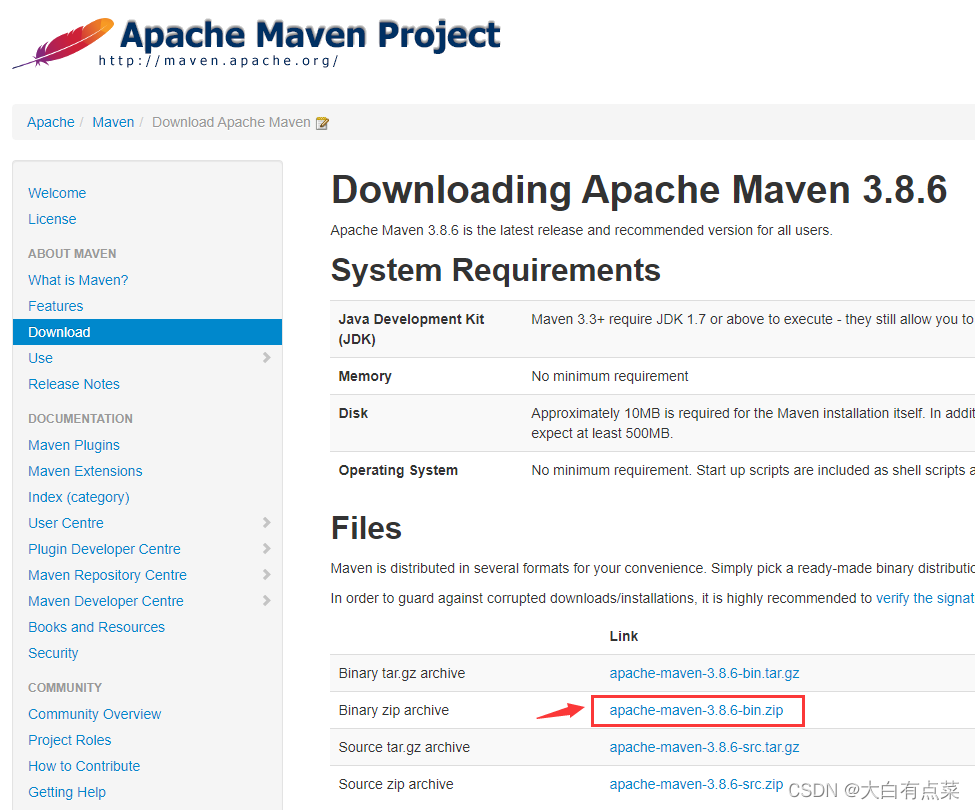The image size is (975, 810).
Task: Open User Centre link
Action: tap(65, 523)
